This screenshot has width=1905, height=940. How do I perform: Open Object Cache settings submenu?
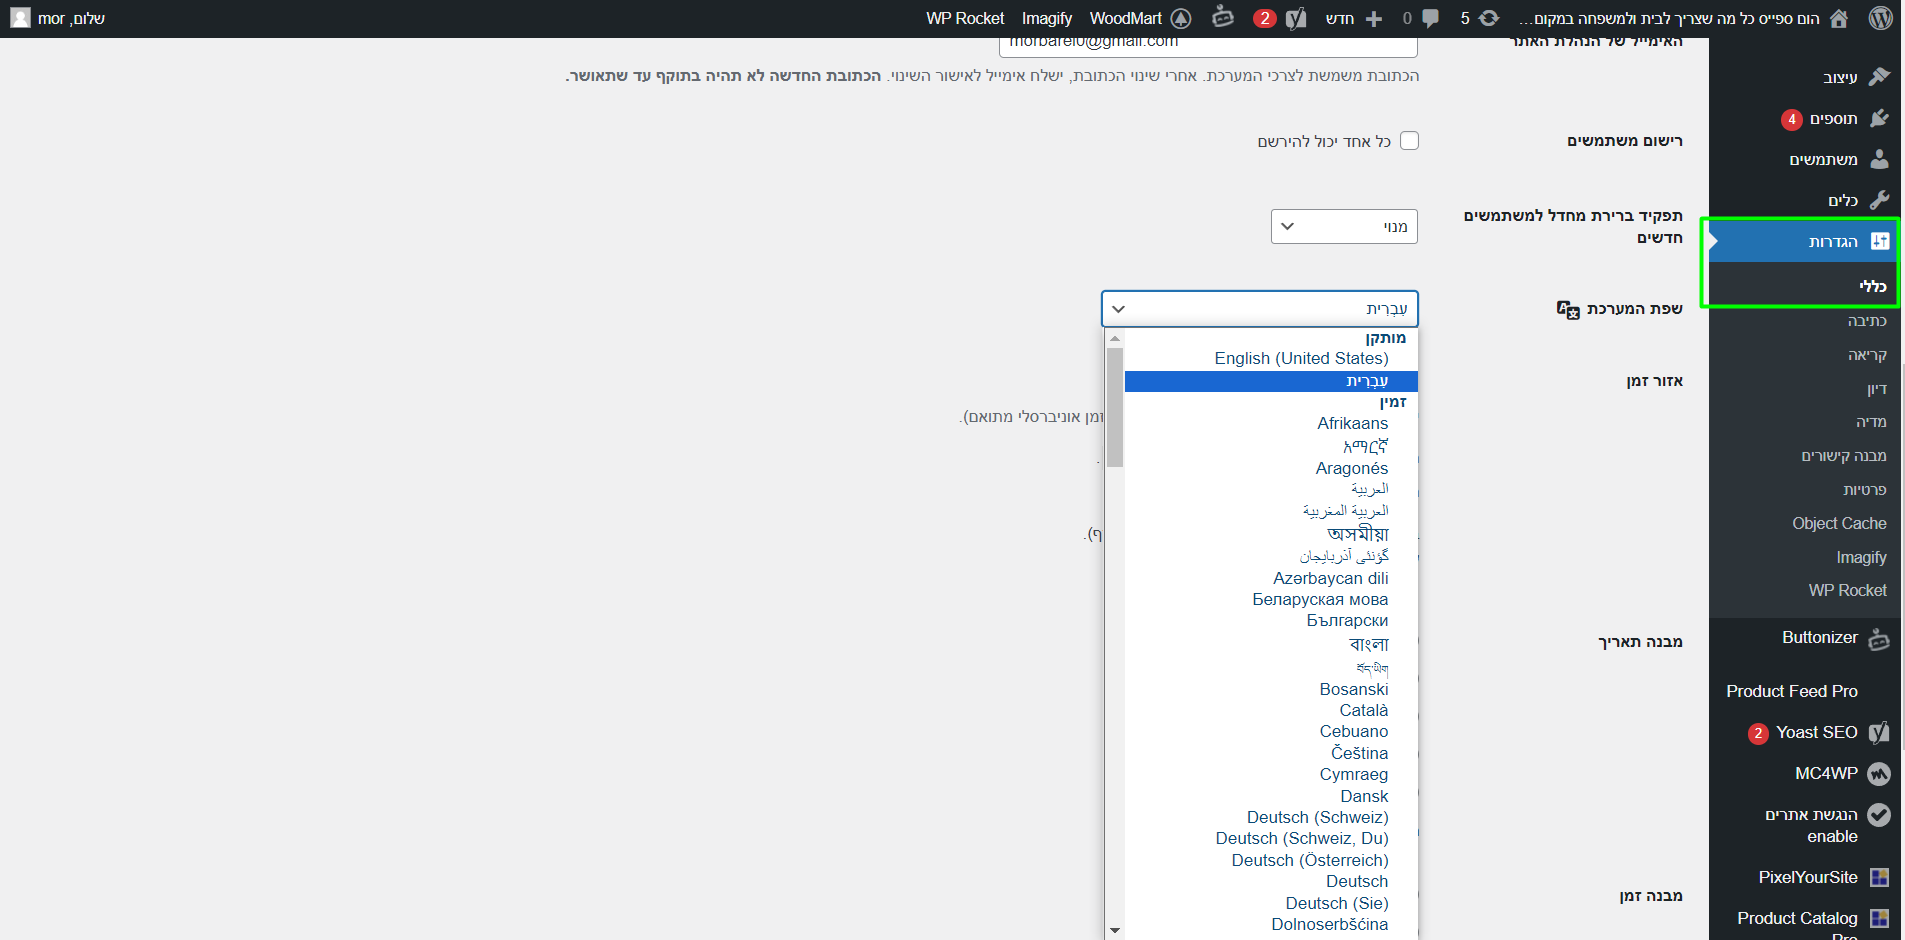[1839, 523]
